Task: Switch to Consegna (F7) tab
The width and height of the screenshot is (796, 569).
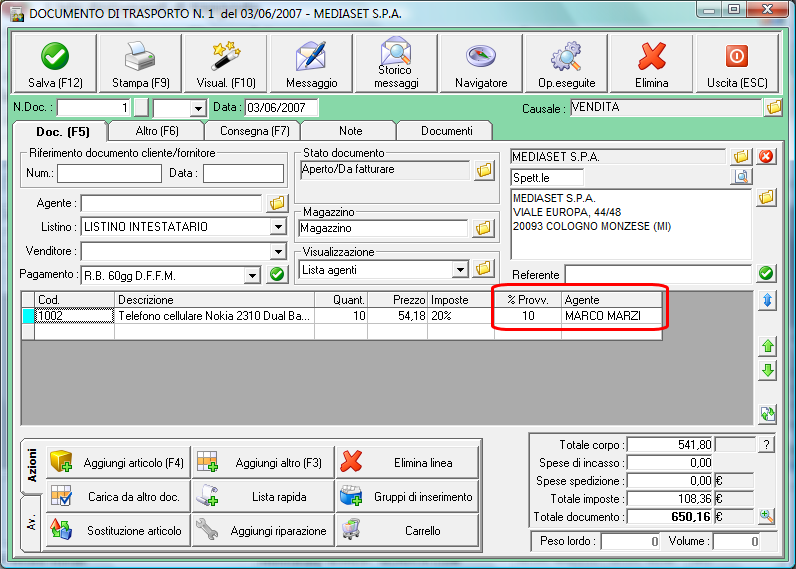Action: (254, 131)
